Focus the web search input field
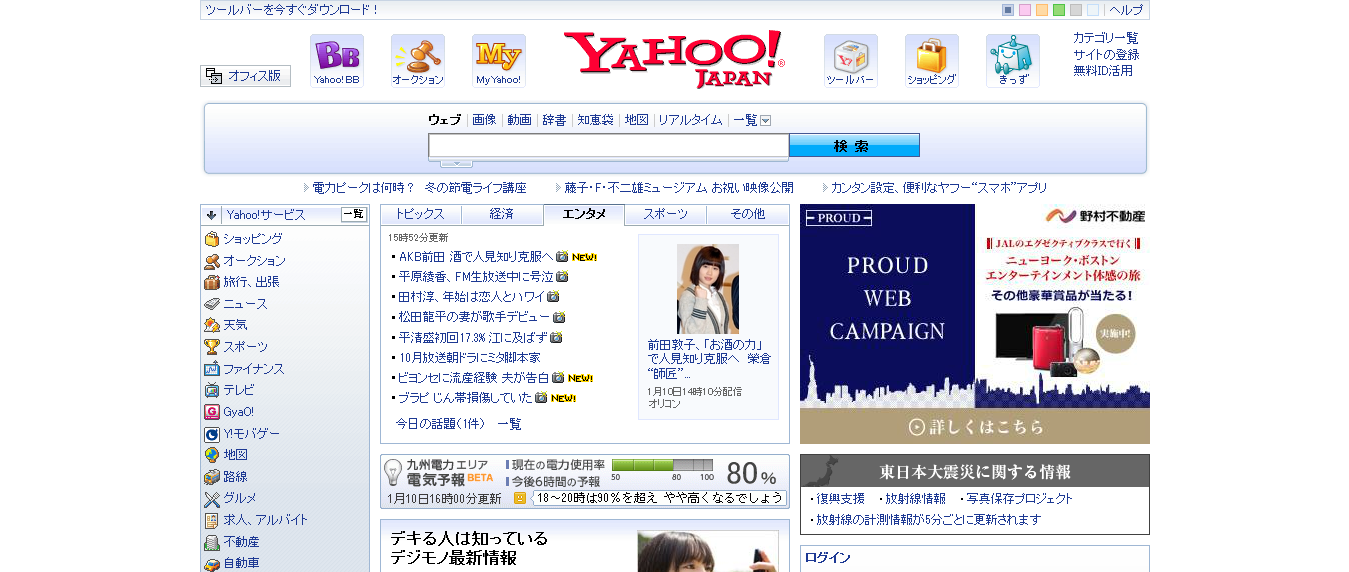 (609, 146)
